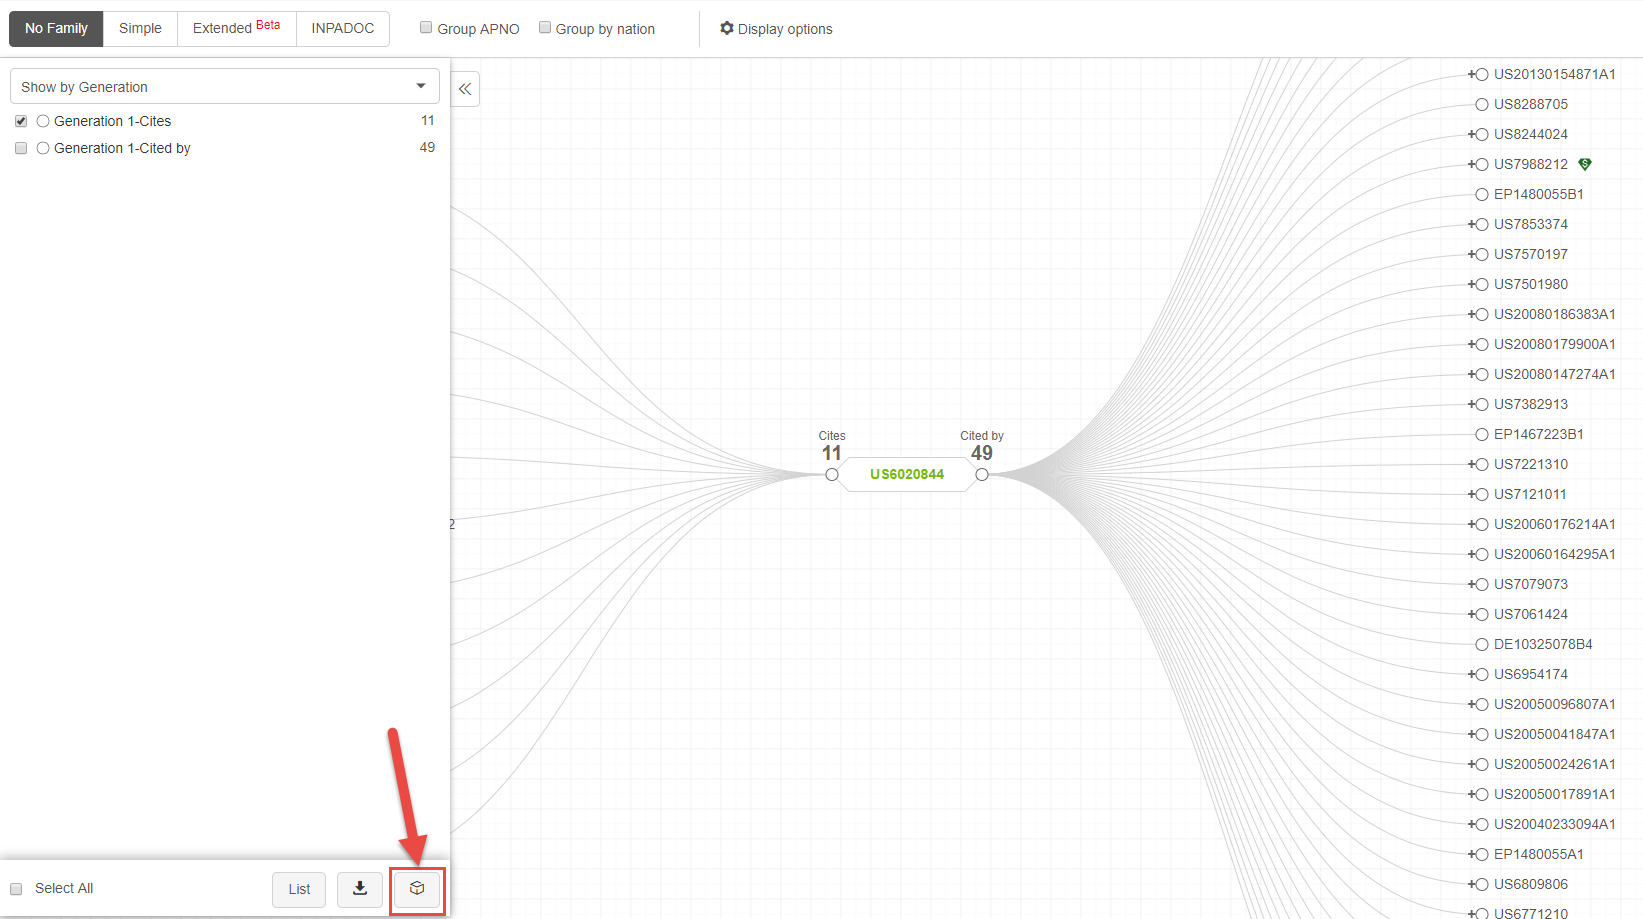Select the Generation 1-Cited by radio button

coord(43,148)
